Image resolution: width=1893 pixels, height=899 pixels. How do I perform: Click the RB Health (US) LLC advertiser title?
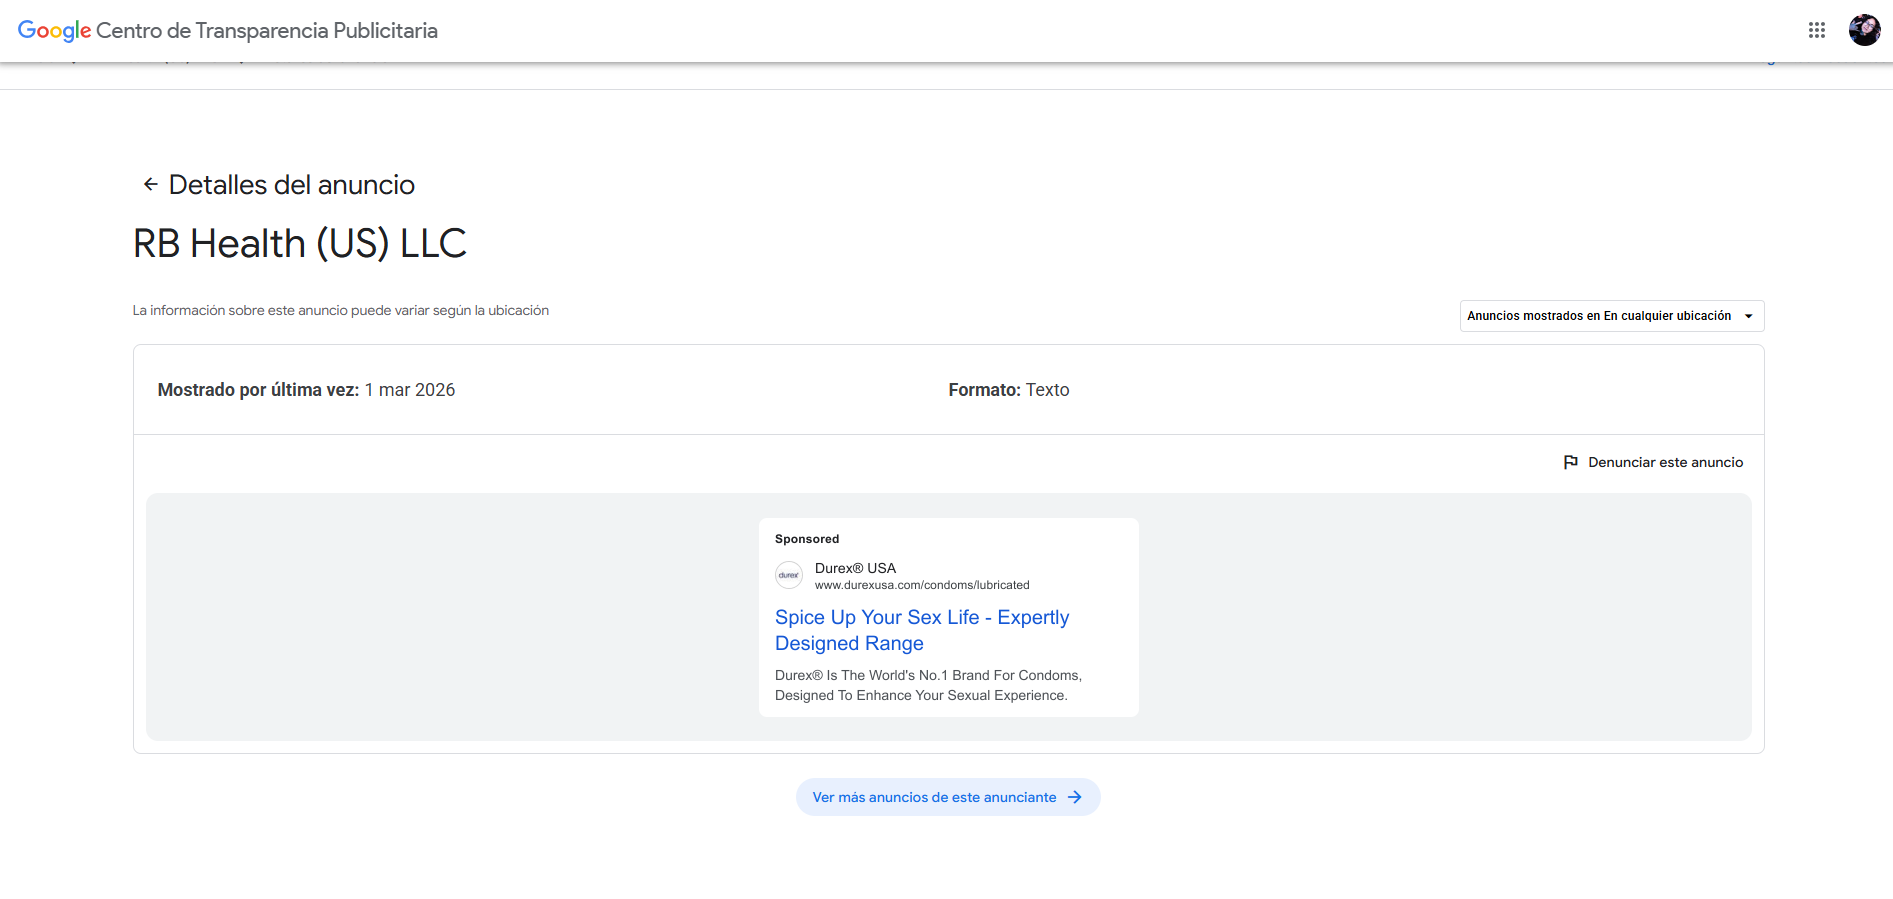(x=300, y=243)
